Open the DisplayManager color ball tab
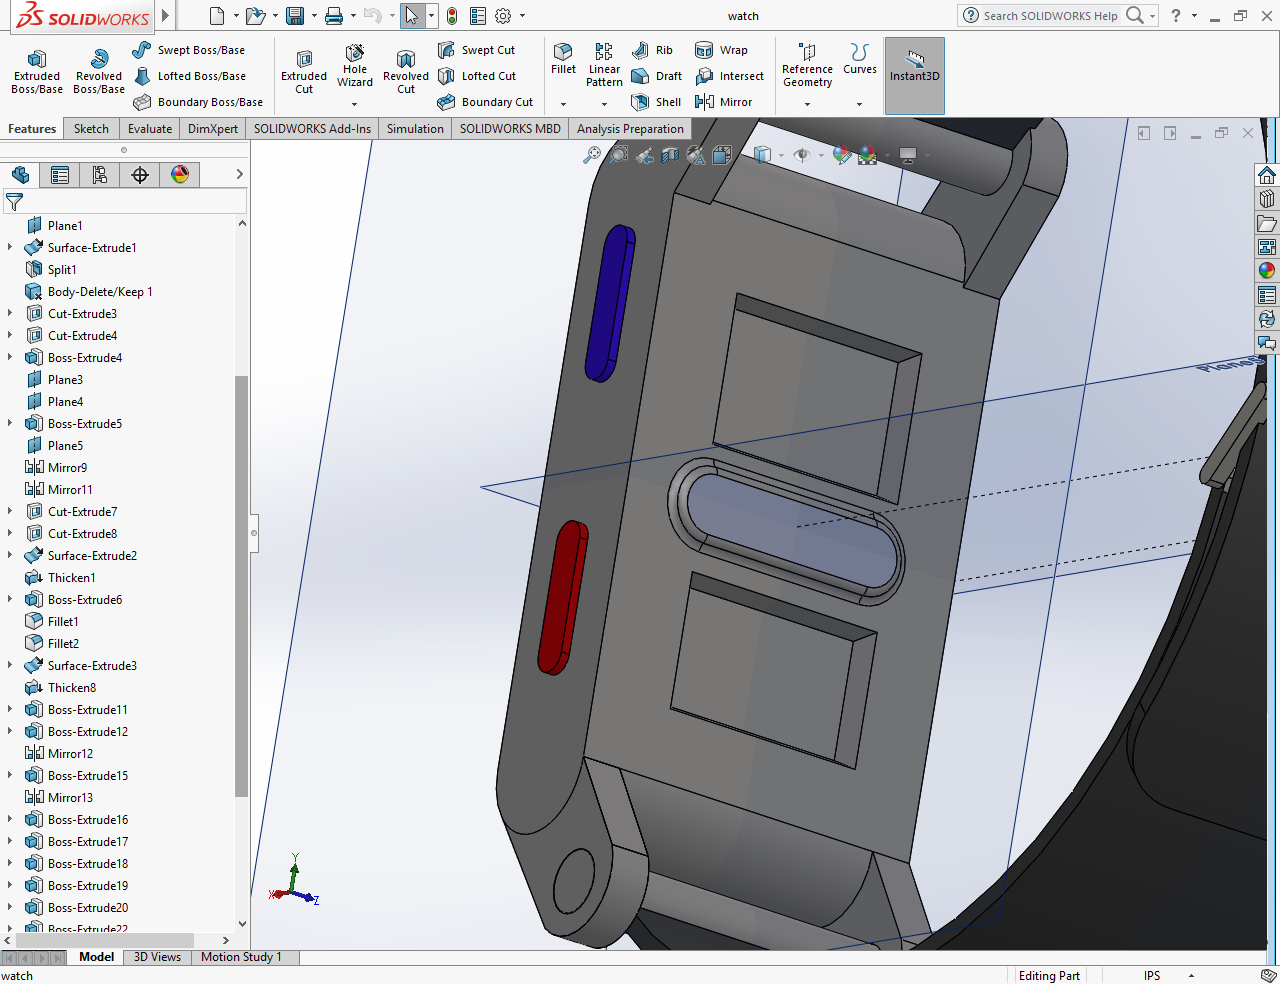Screen dimensions: 1280x984 (180, 175)
